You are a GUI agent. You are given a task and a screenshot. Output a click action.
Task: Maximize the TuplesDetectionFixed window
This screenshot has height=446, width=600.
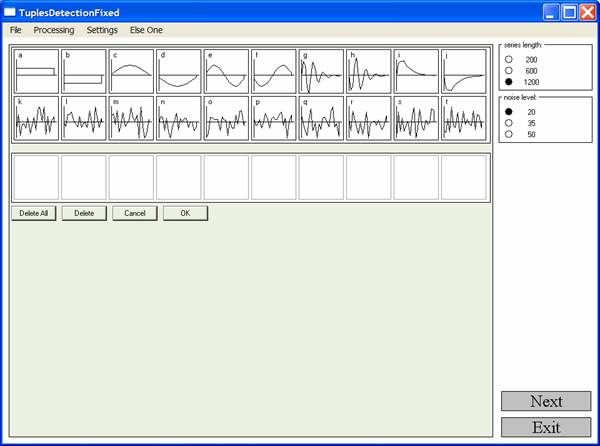pyautogui.click(x=569, y=12)
